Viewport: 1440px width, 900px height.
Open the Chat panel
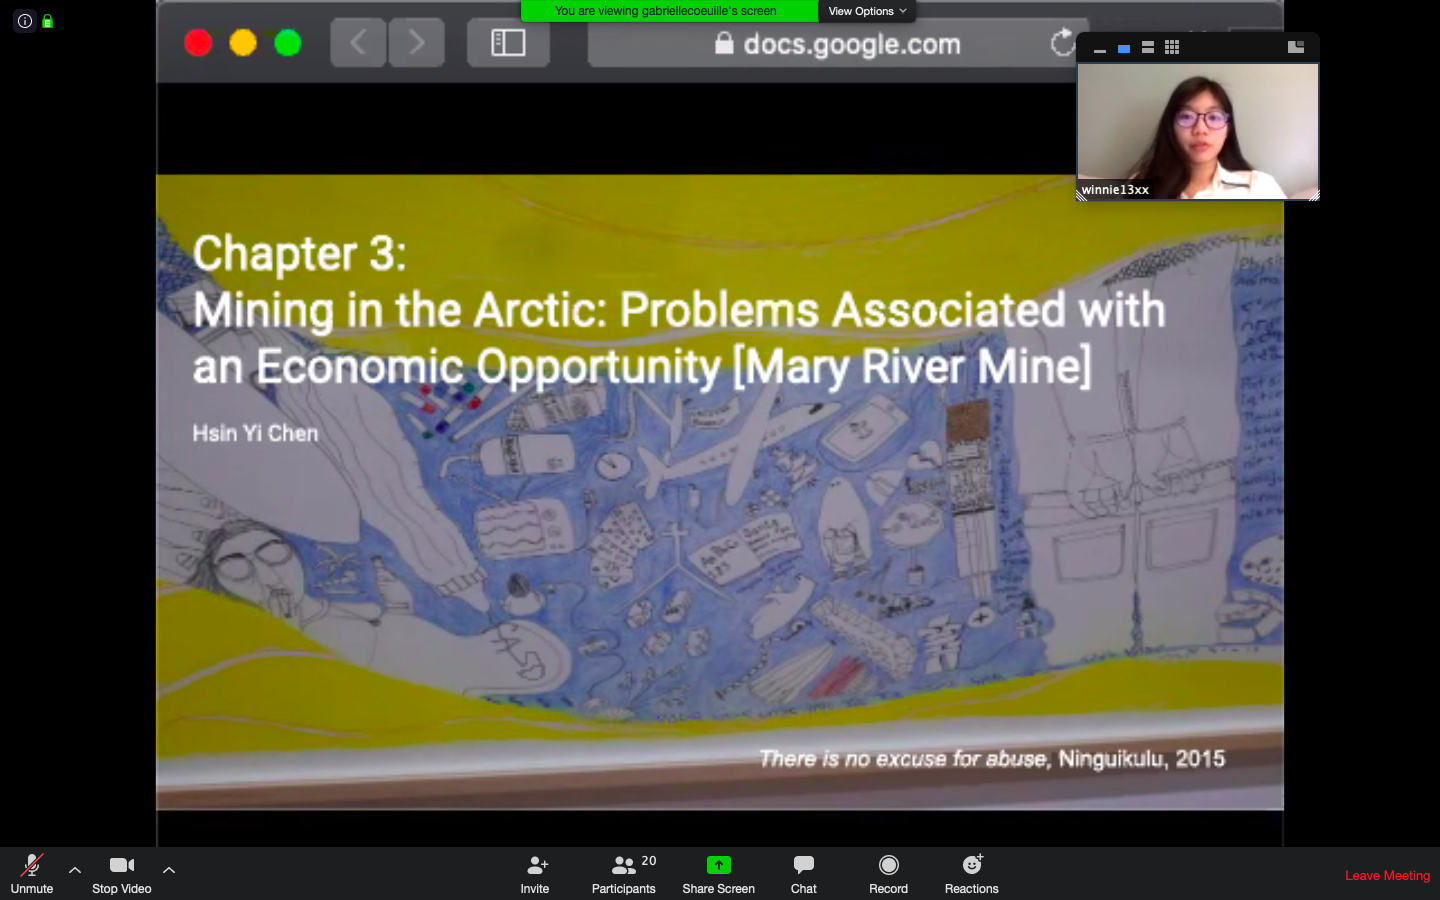[804, 874]
